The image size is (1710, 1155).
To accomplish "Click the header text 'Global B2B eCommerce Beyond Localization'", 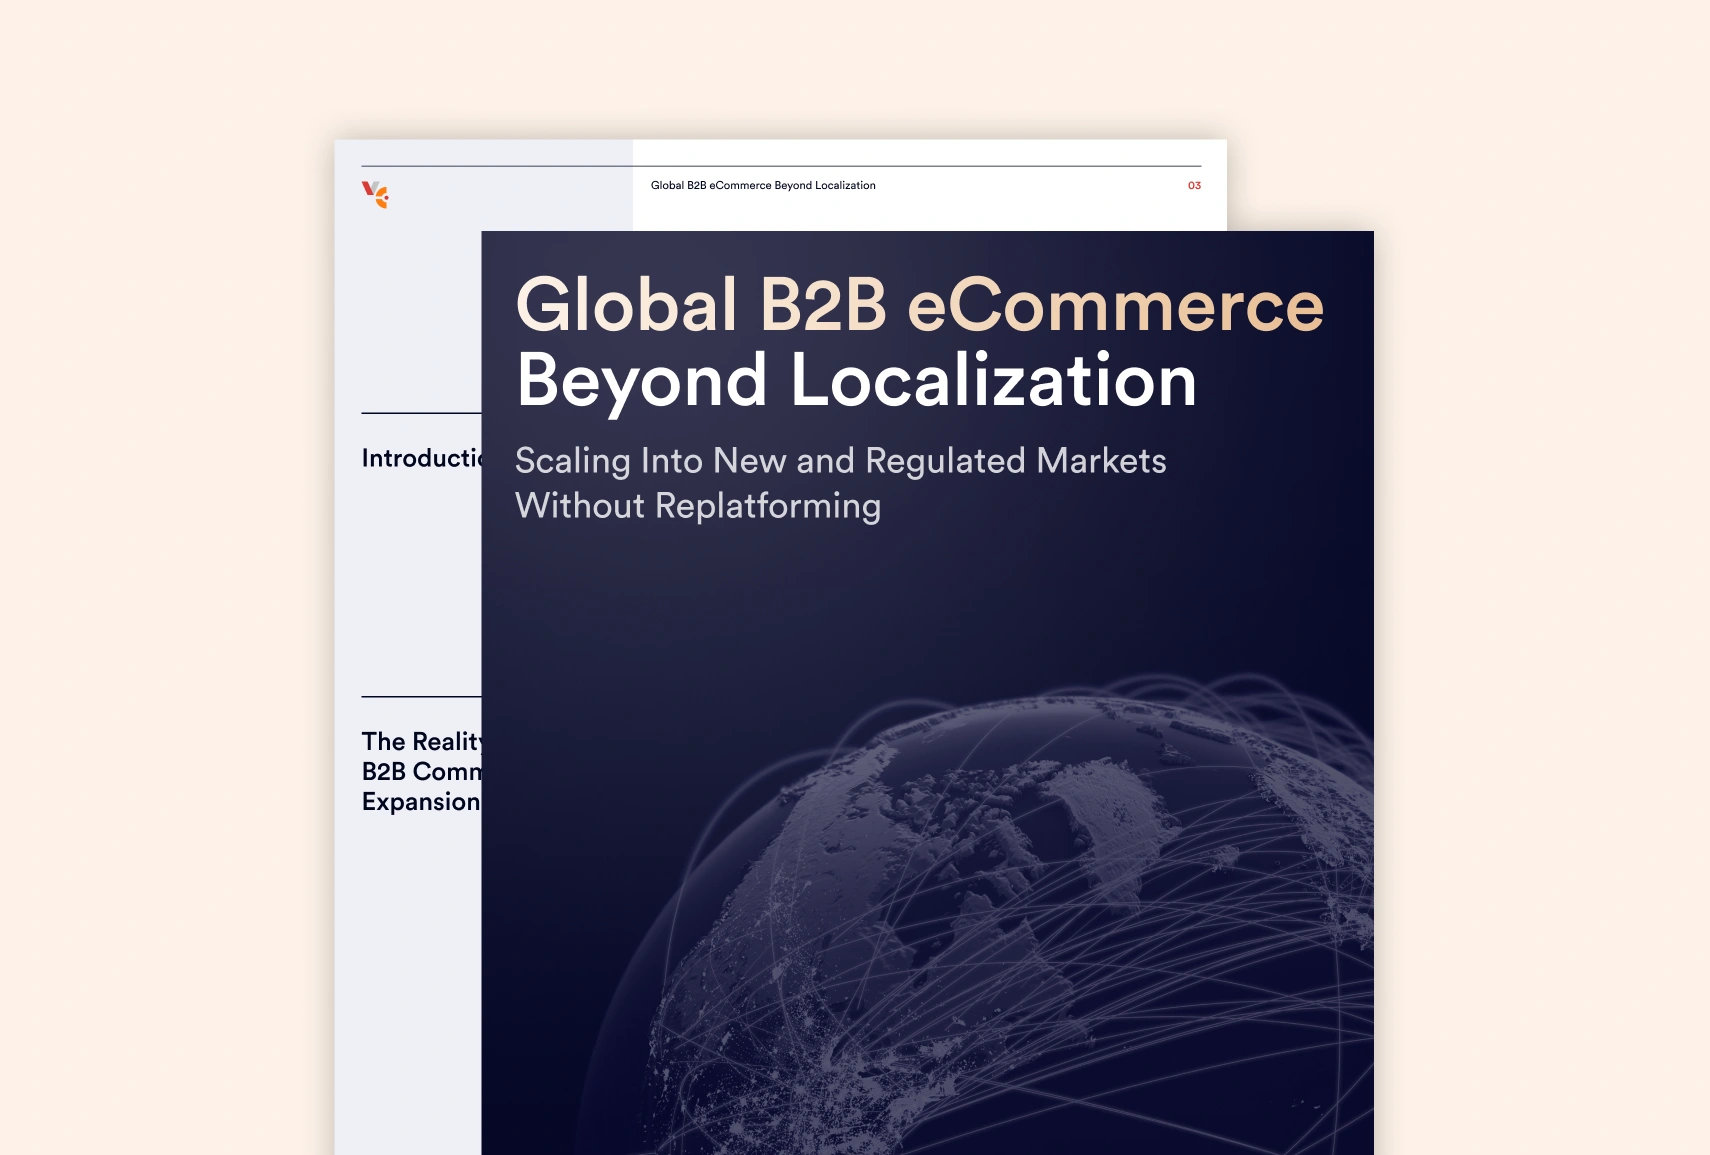I will (763, 186).
